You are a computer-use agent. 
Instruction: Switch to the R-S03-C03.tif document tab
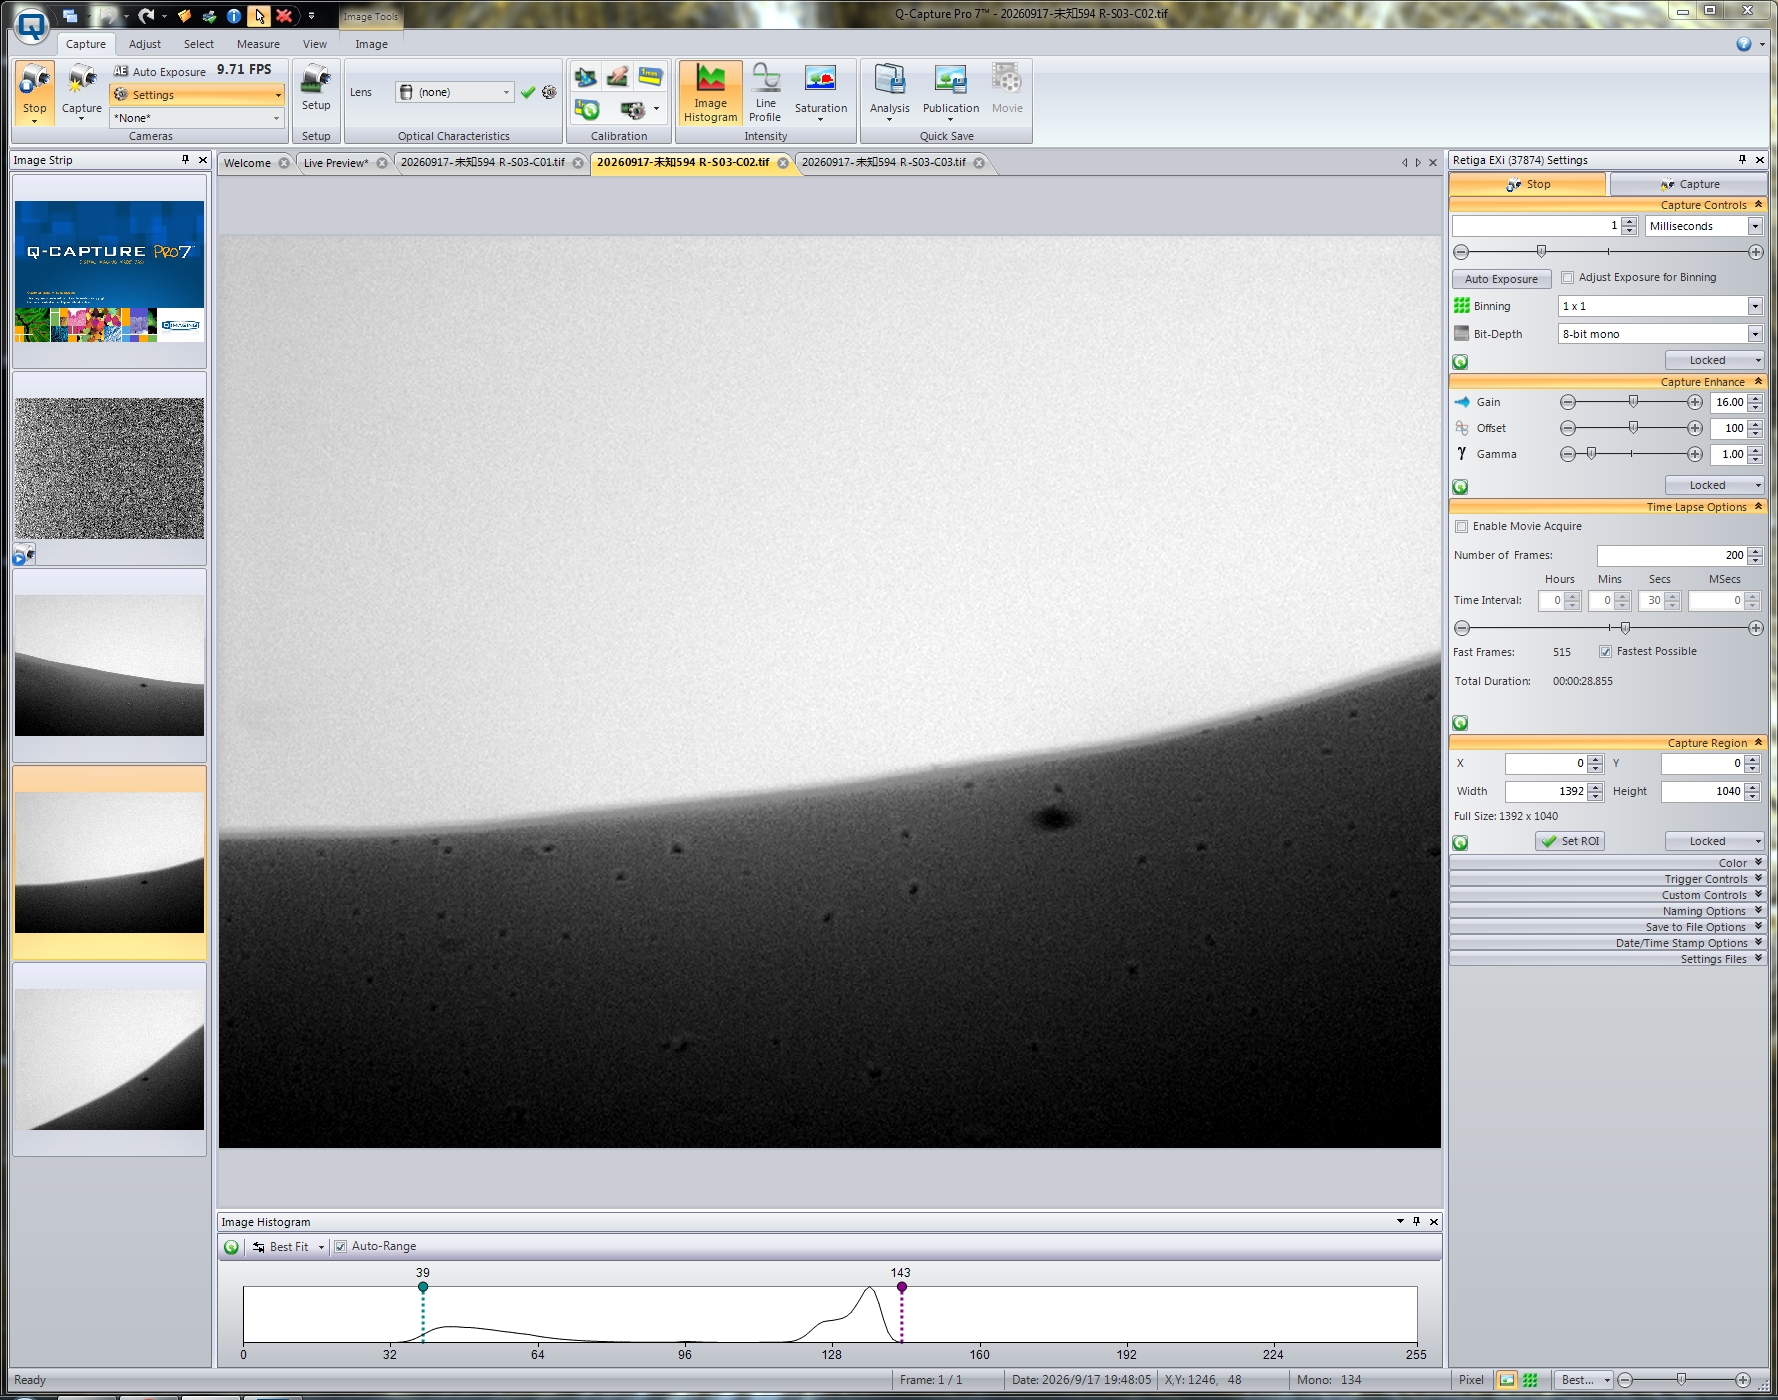tap(884, 163)
